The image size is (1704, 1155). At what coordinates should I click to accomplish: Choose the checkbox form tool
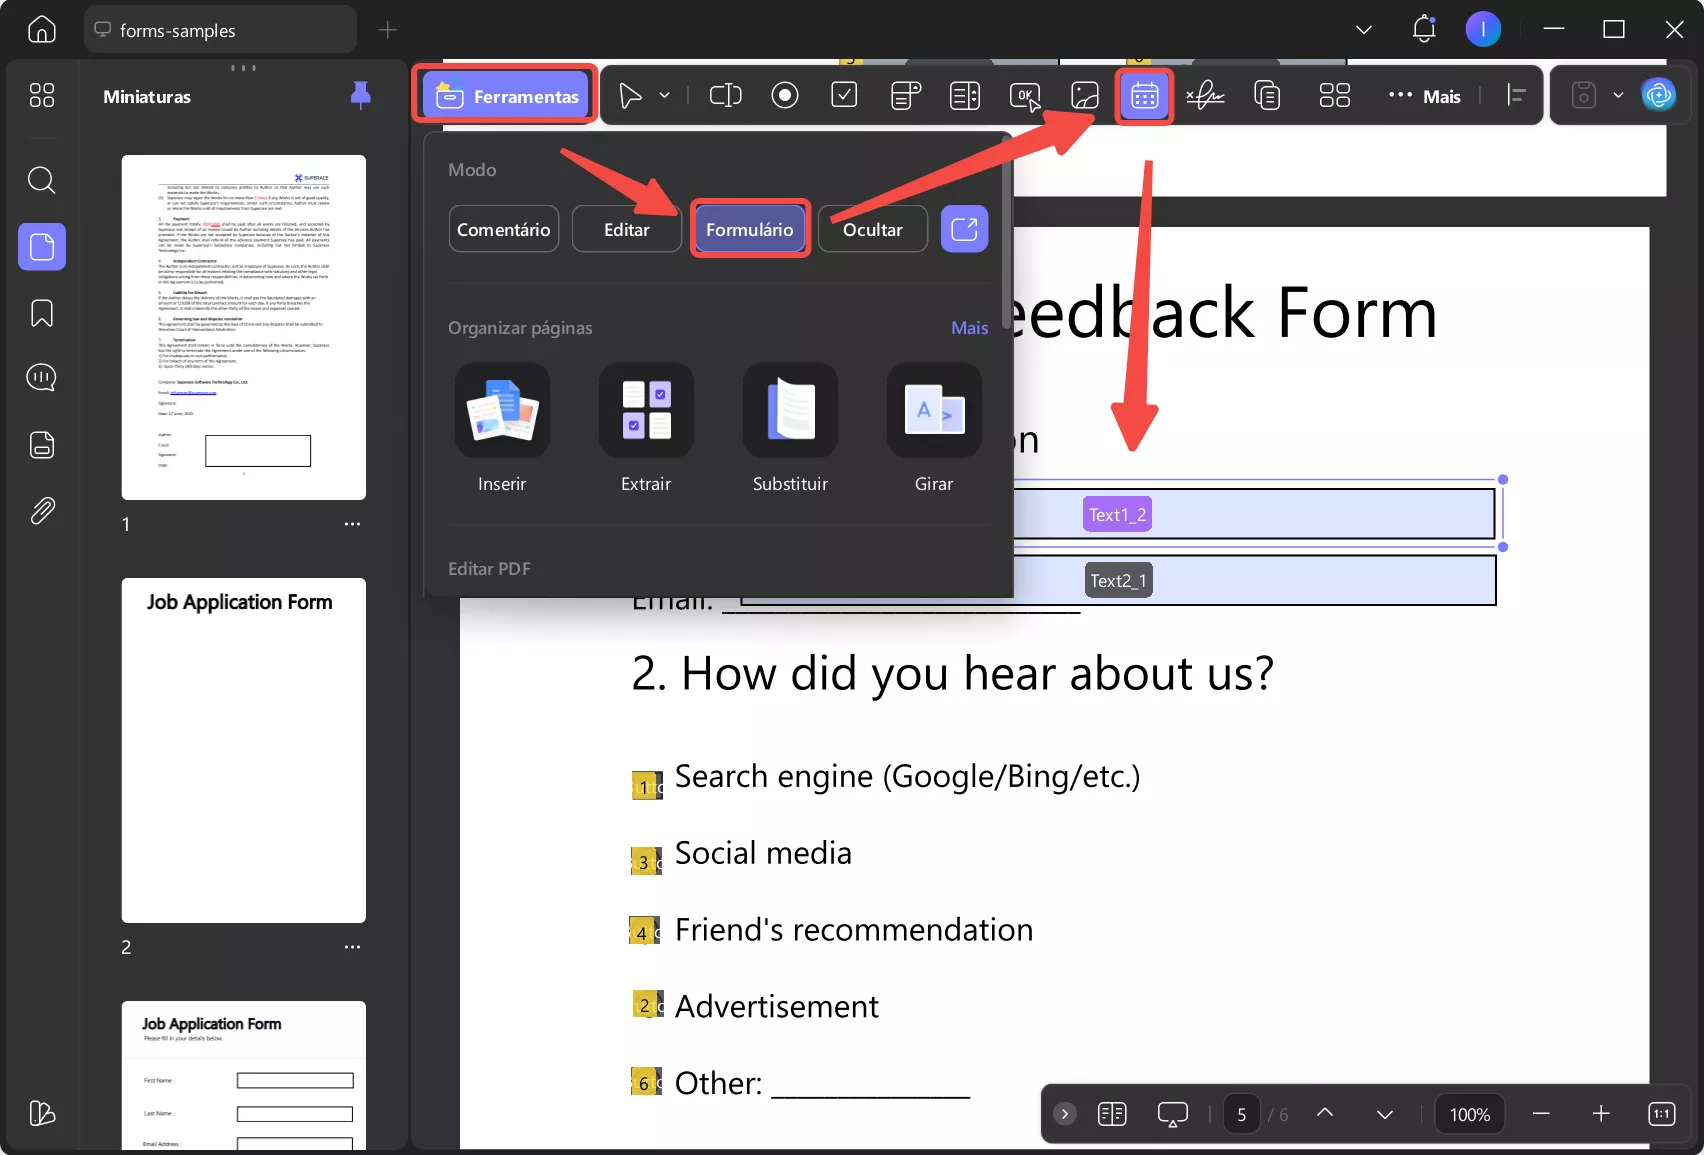(844, 96)
